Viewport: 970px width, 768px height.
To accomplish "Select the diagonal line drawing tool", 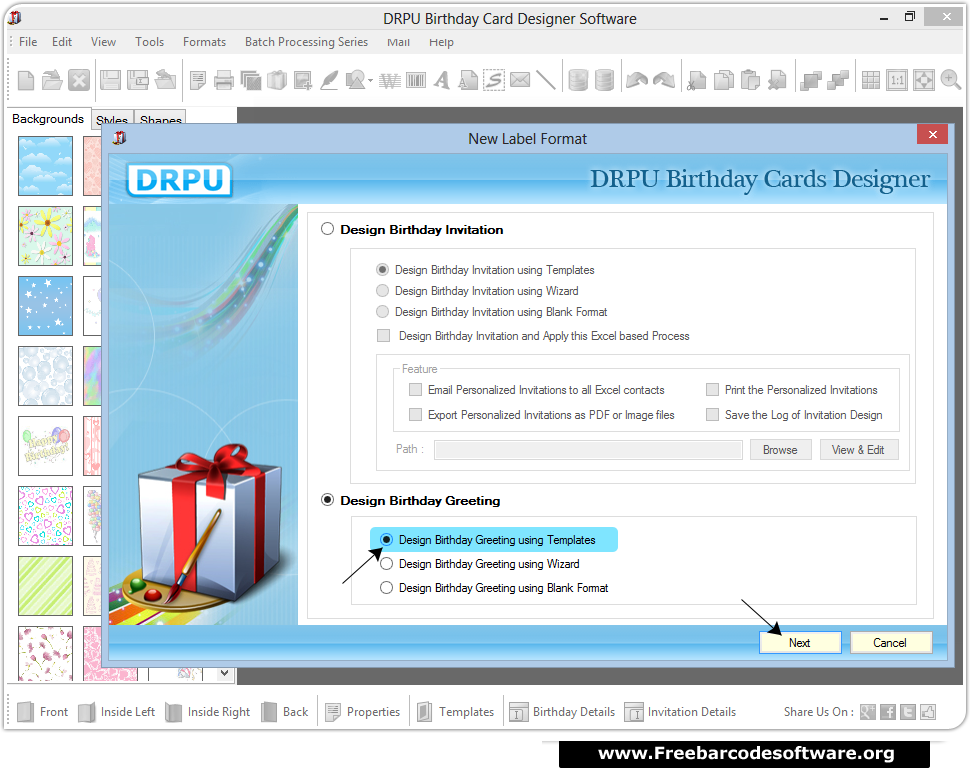I will coord(546,80).
